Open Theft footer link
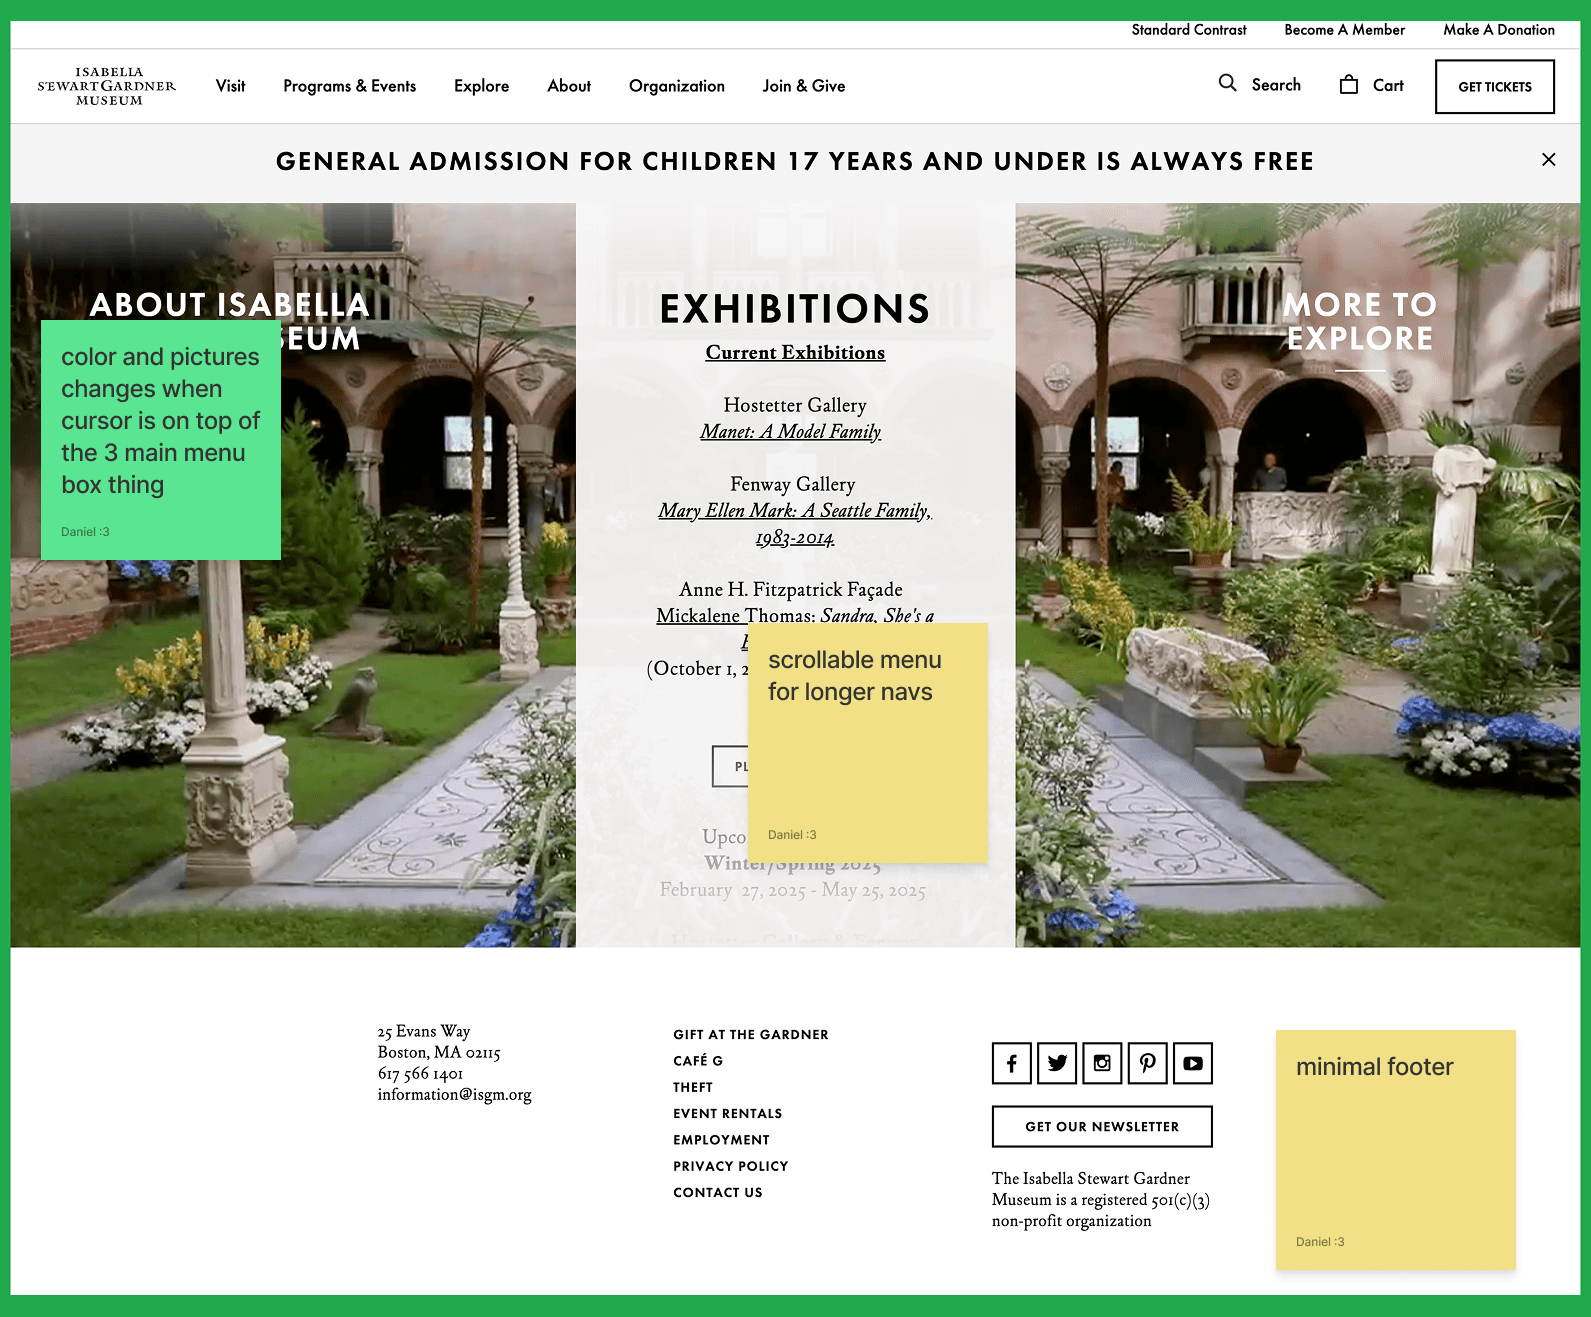This screenshot has height=1317, width=1591. click(693, 1087)
